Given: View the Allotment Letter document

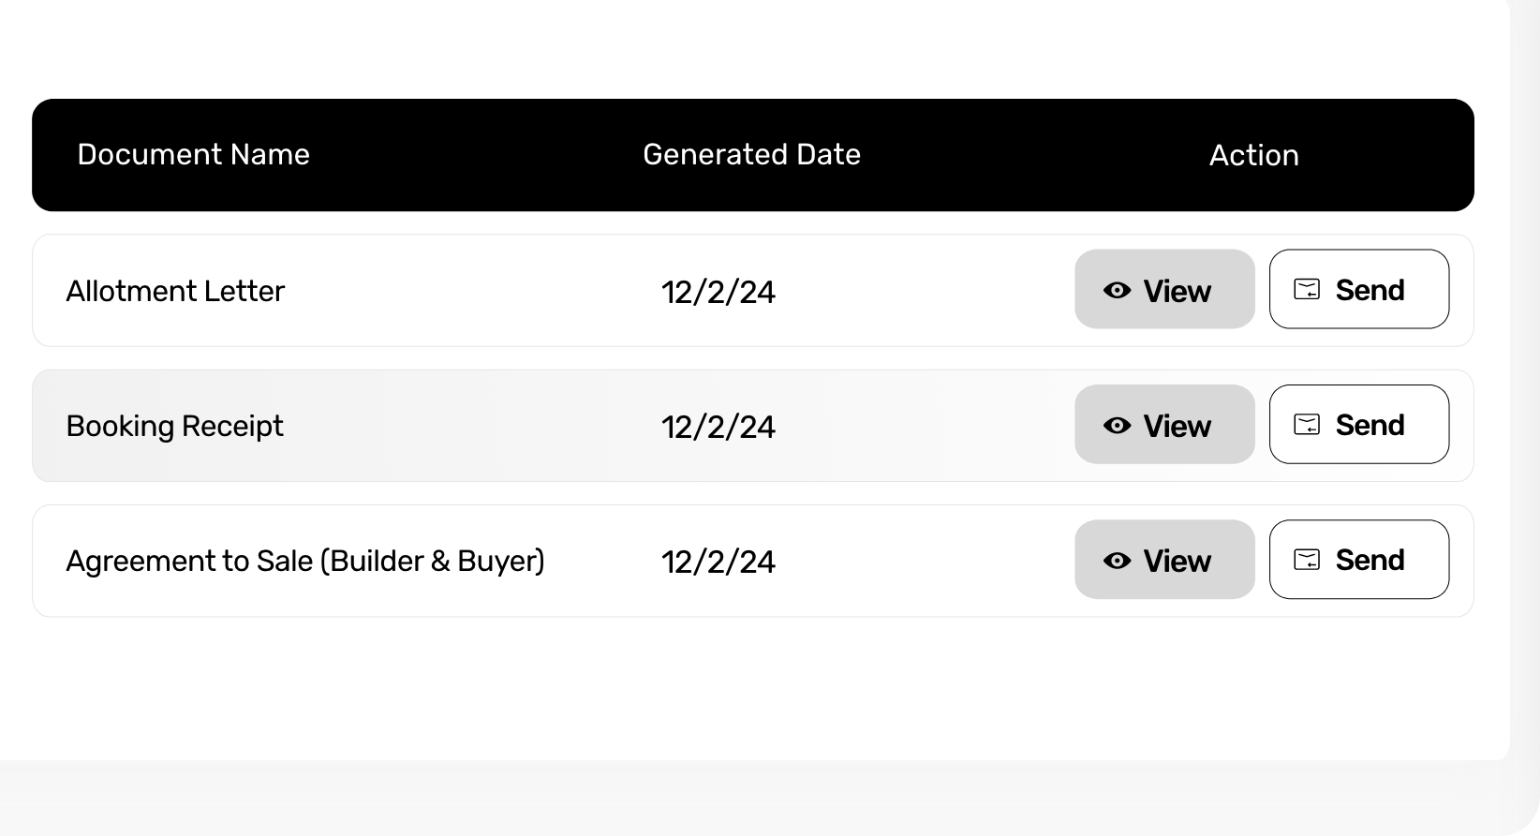Looking at the screenshot, I should click(1165, 289).
